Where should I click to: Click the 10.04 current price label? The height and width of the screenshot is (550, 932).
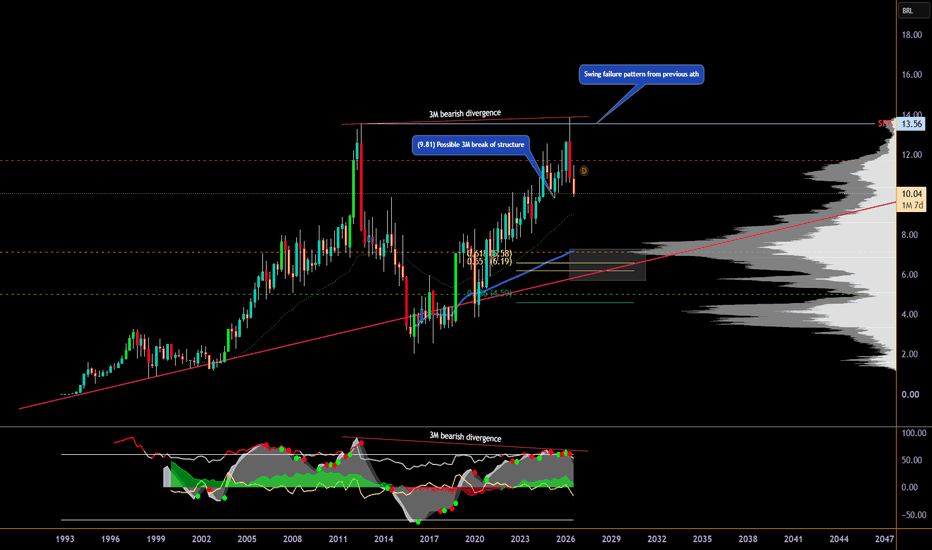click(911, 194)
